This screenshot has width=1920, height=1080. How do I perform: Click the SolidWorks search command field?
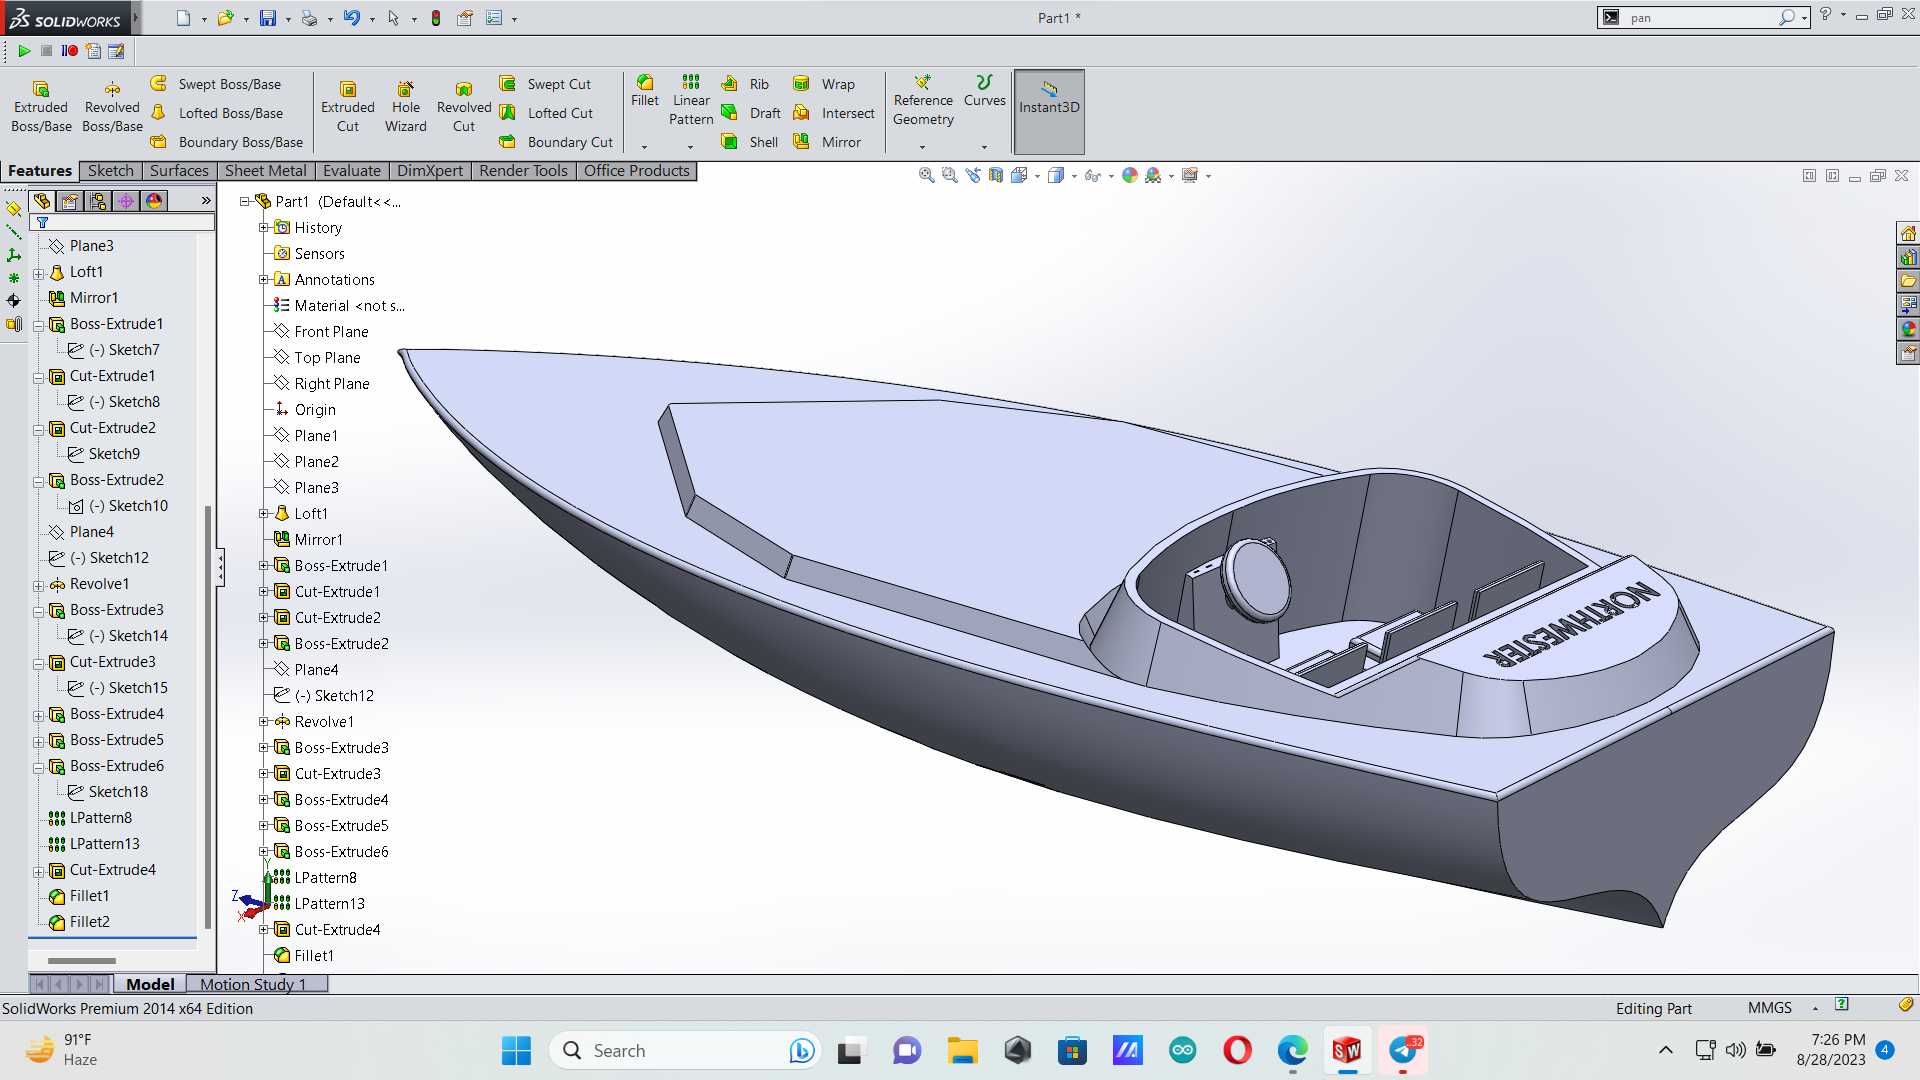coord(1702,18)
